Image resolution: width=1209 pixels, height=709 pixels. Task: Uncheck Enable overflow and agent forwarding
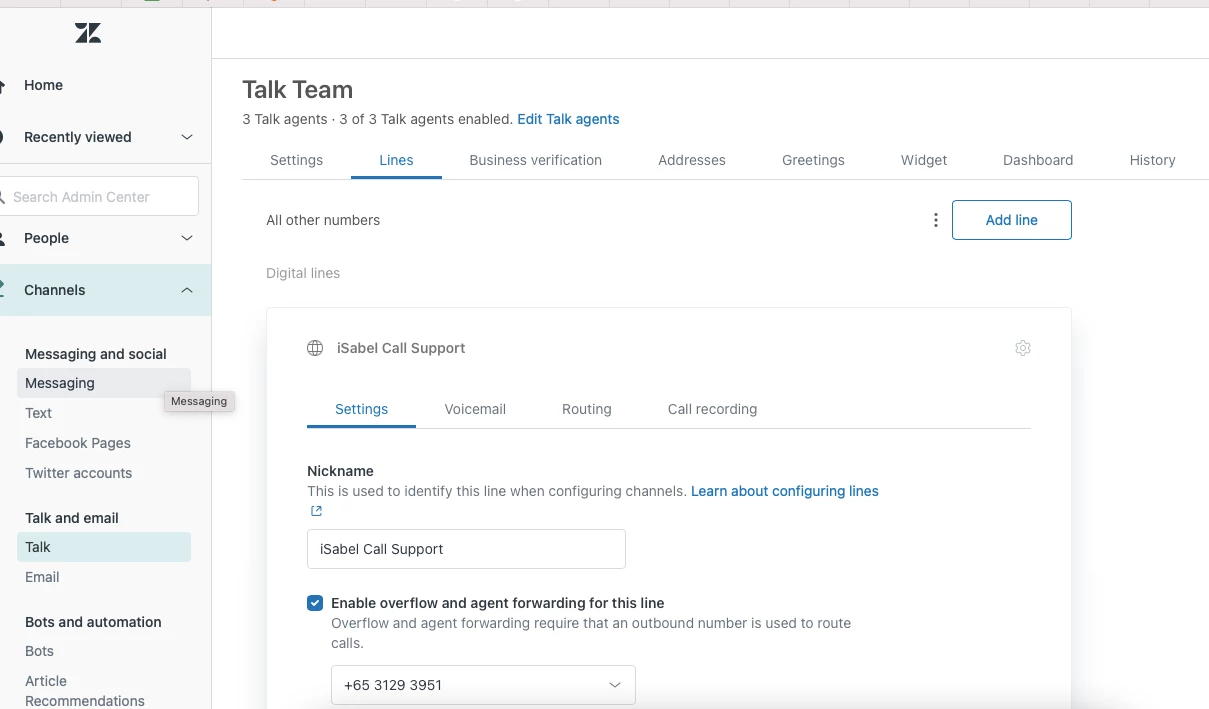pos(315,603)
